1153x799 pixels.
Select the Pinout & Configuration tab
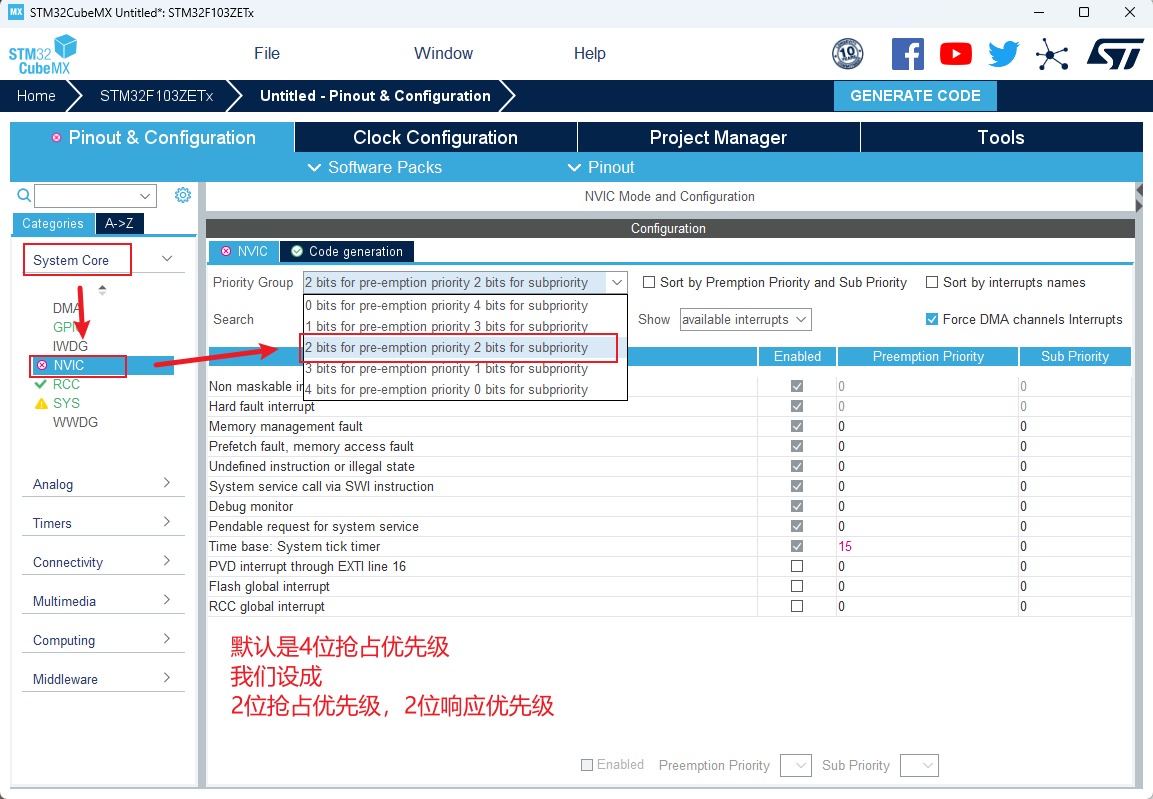tap(152, 137)
